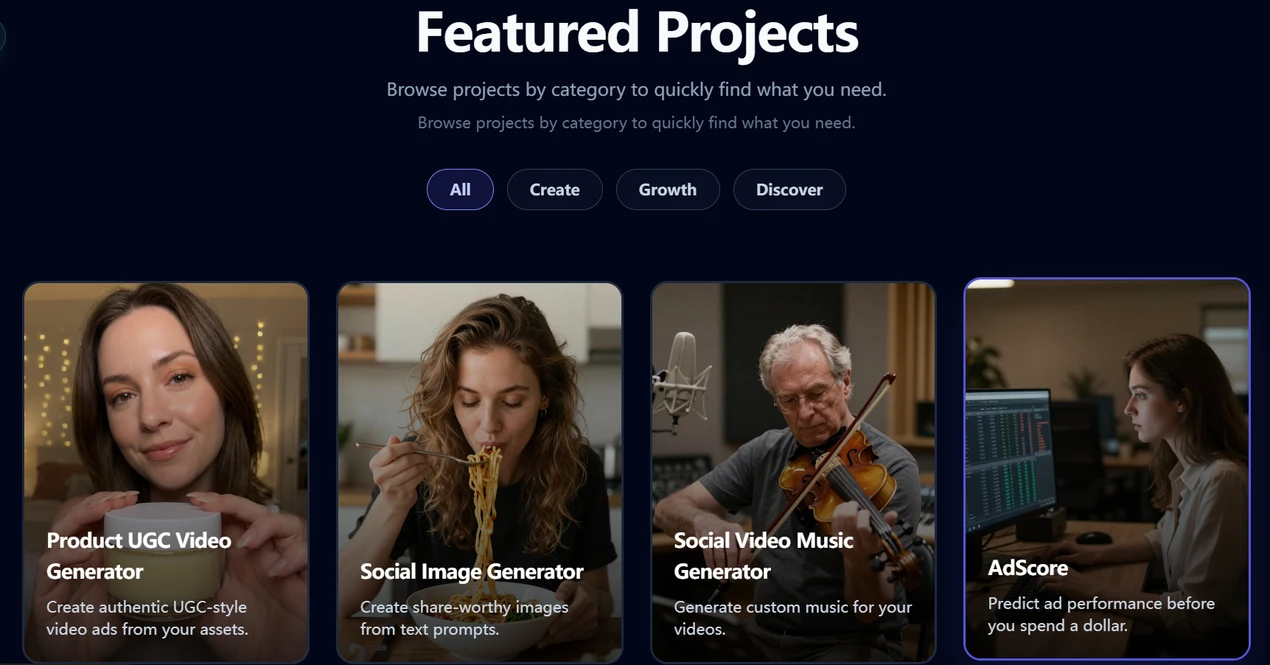Select the All filter tab
The height and width of the screenshot is (665, 1270).
click(460, 189)
